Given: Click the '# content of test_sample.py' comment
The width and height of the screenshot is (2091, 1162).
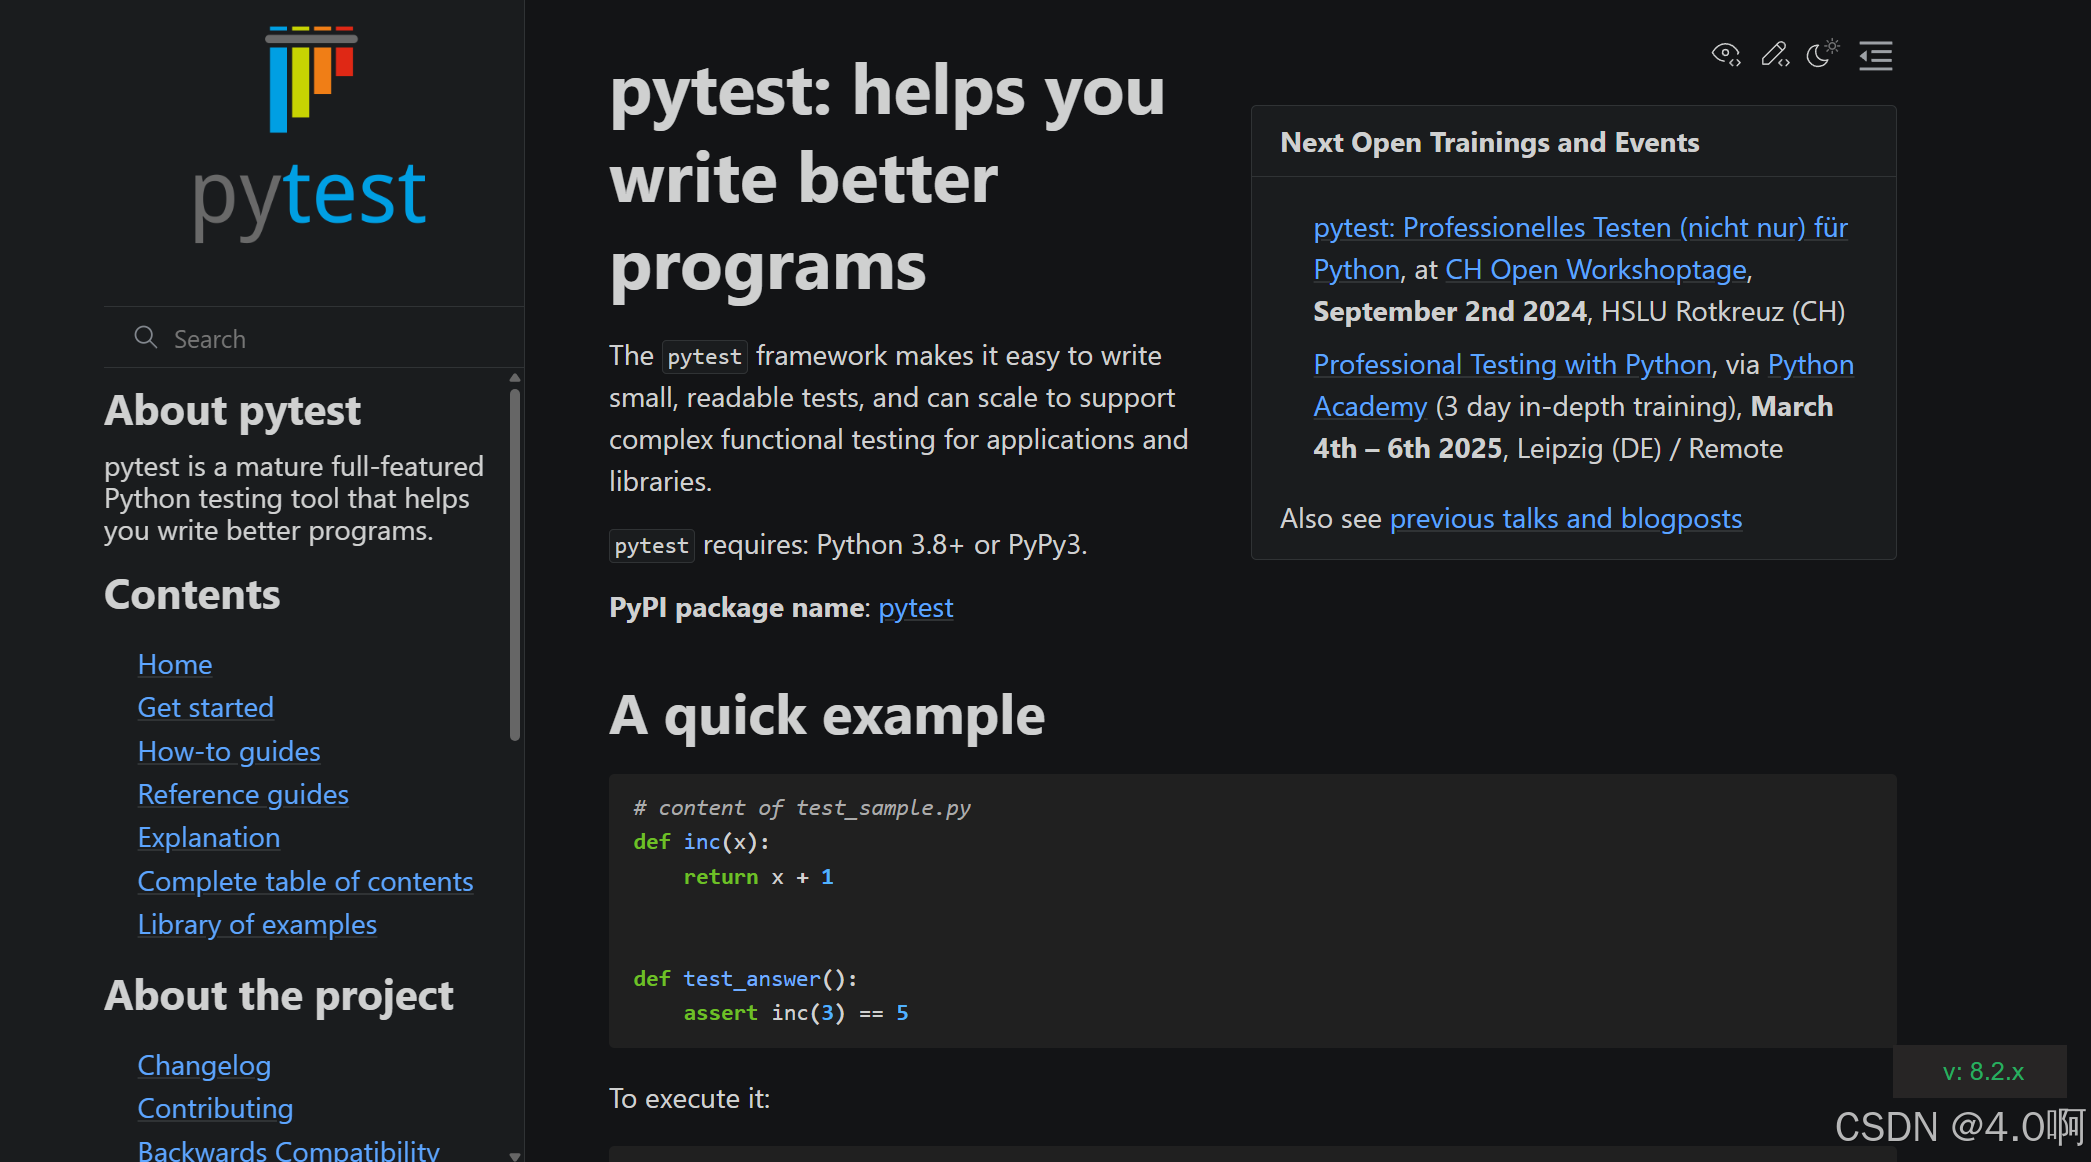Looking at the screenshot, I should [802, 807].
